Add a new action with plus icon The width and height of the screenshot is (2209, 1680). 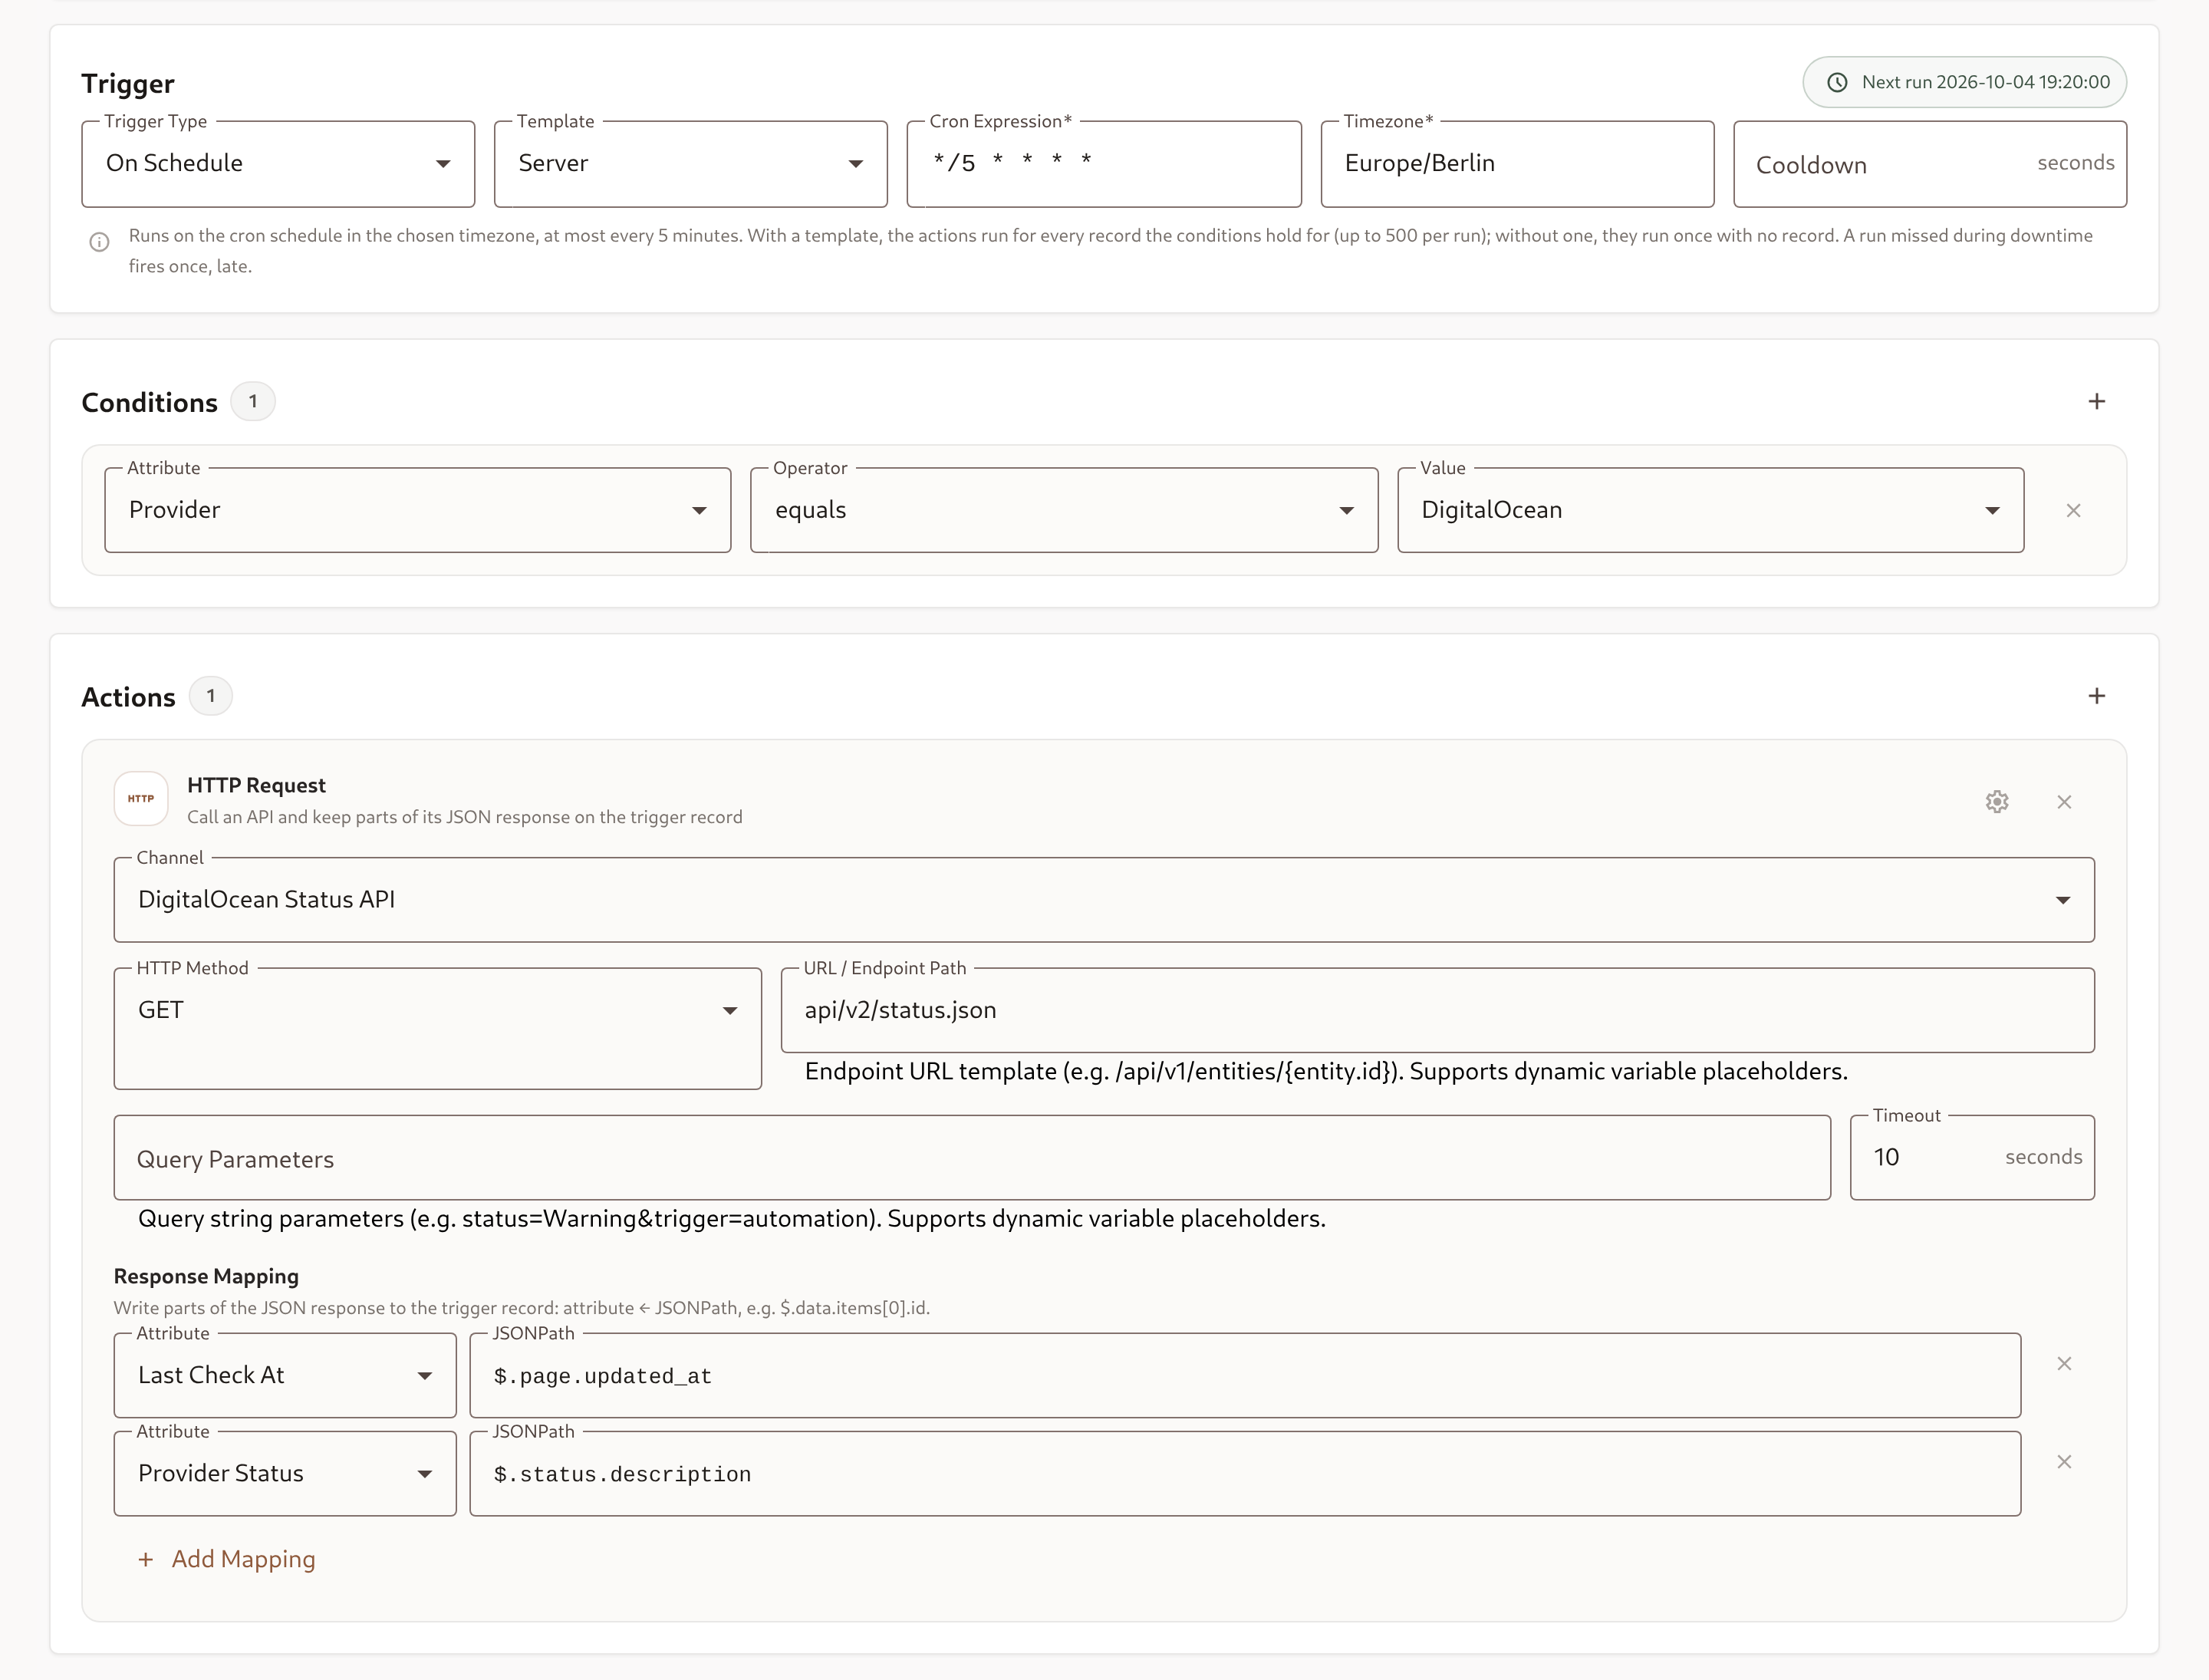2096,696
